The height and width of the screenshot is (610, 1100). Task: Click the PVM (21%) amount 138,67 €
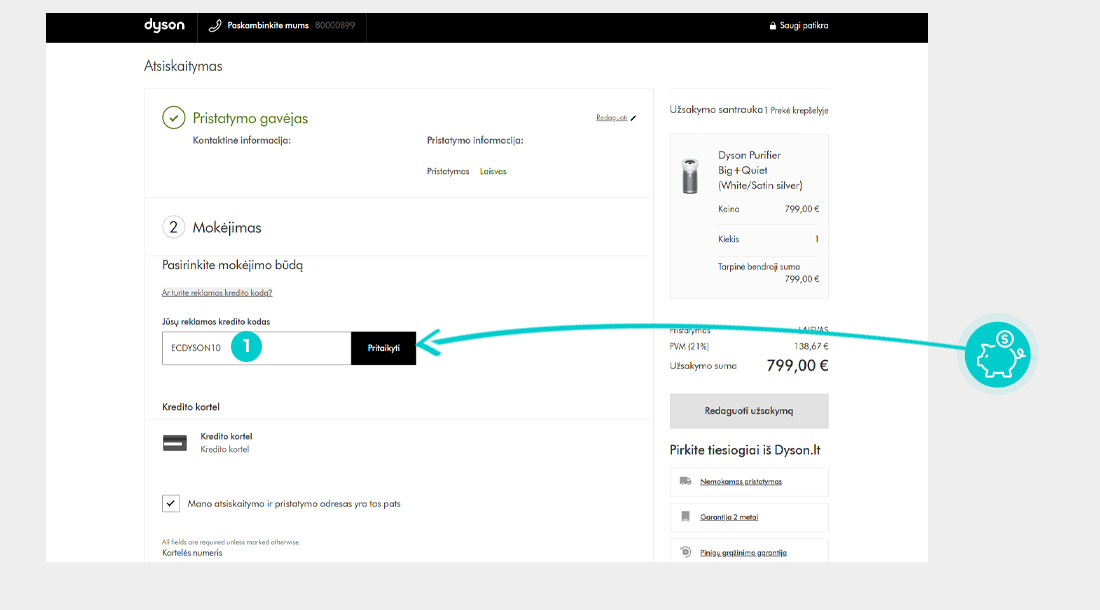pyautogui.click(x=811, y=346)
